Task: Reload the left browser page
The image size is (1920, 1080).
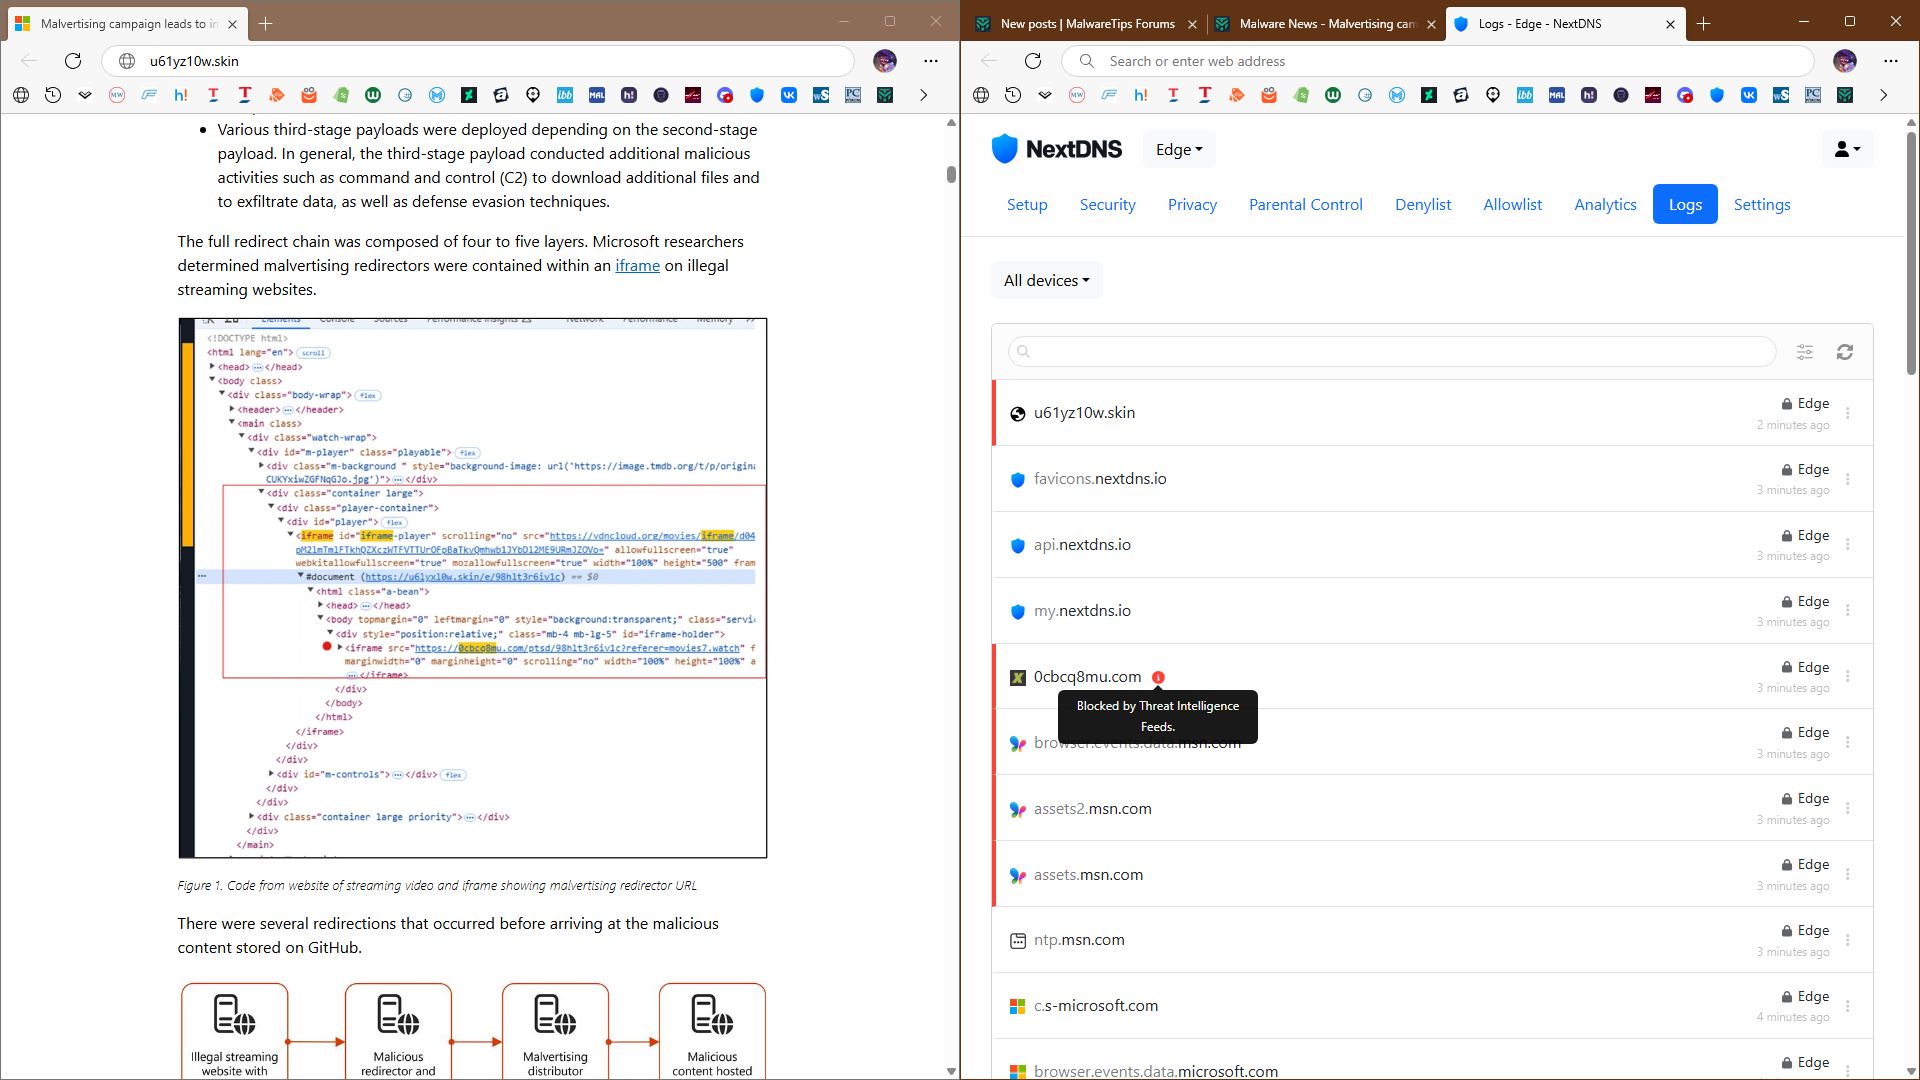Action: point(73,61)
